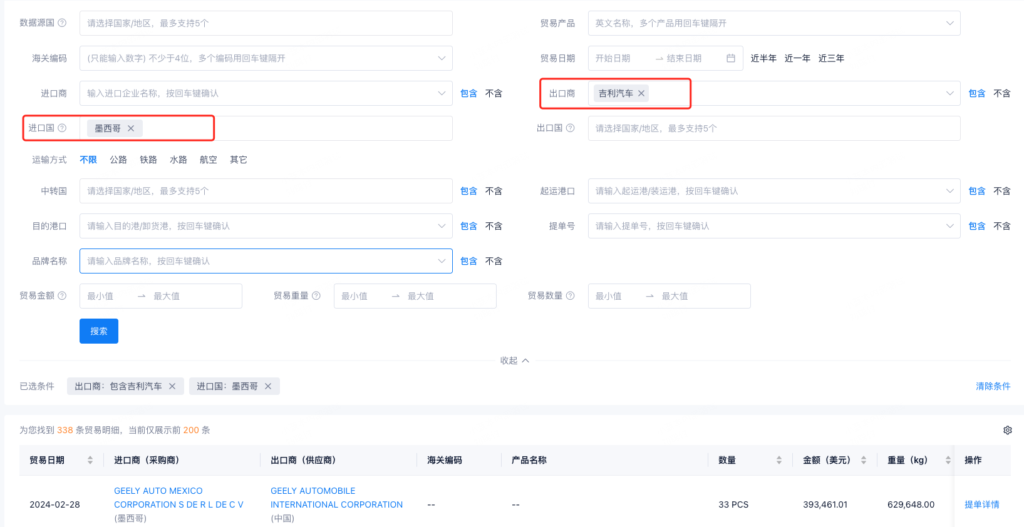Remove the 吉利汽车 tag from 出口商 field

tap(642, 93)
